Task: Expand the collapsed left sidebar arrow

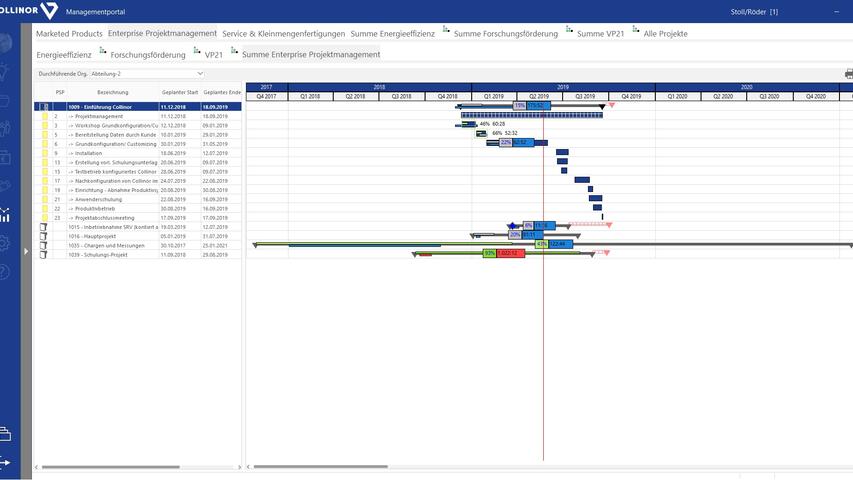Action: tap(26, 251)
